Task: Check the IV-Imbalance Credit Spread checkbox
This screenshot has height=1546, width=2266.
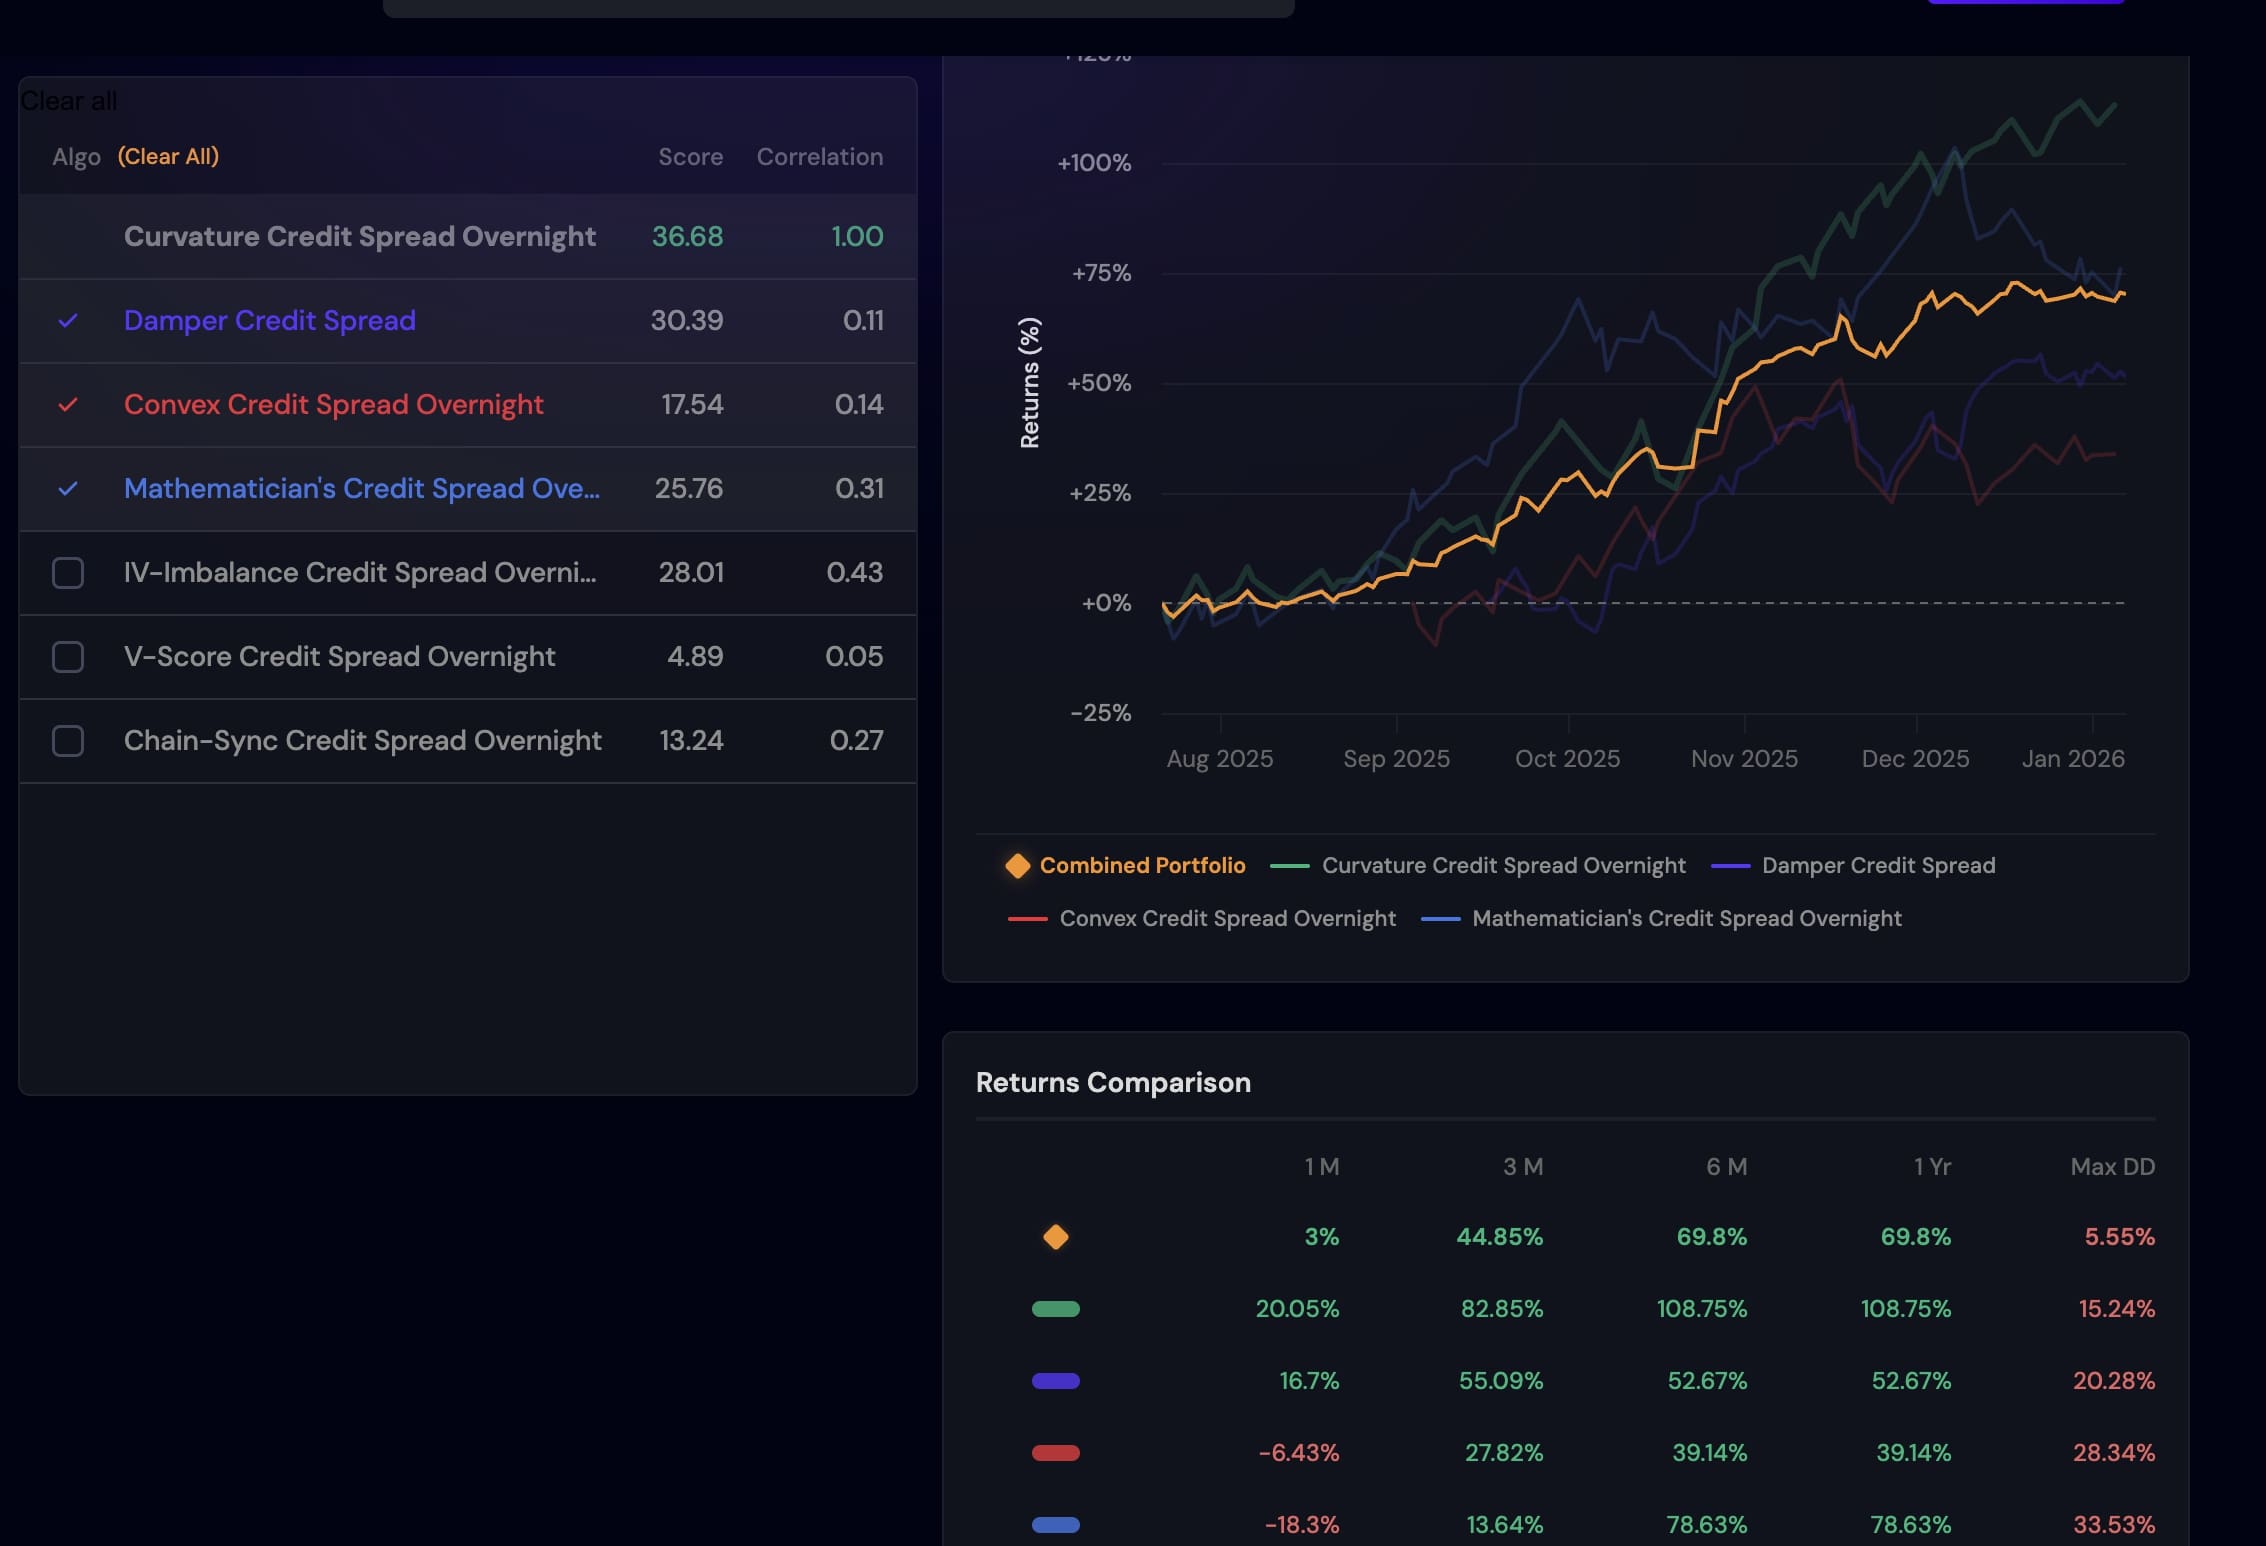Action: [68, 573]
